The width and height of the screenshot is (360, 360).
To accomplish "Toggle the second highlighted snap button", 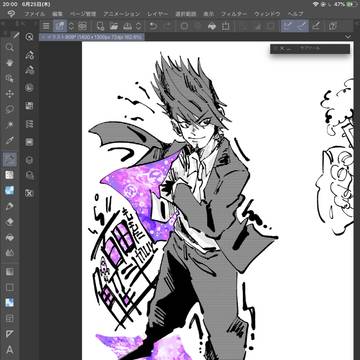I will pyautogui.click(x=302, y=26).
